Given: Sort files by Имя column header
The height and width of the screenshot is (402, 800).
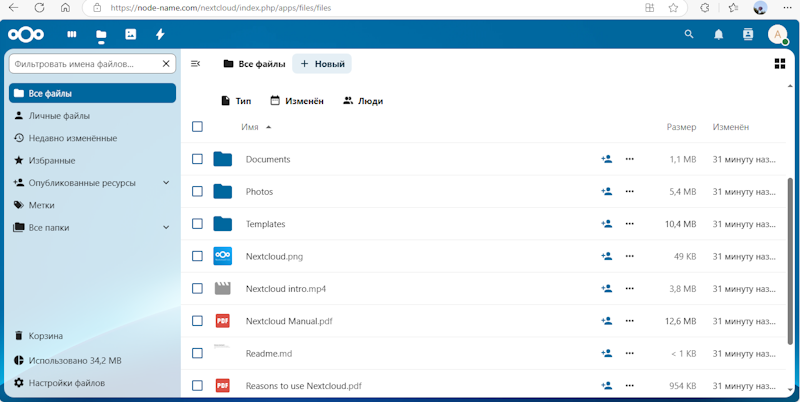Looking at the screenshot, I should tap(256, 127).
